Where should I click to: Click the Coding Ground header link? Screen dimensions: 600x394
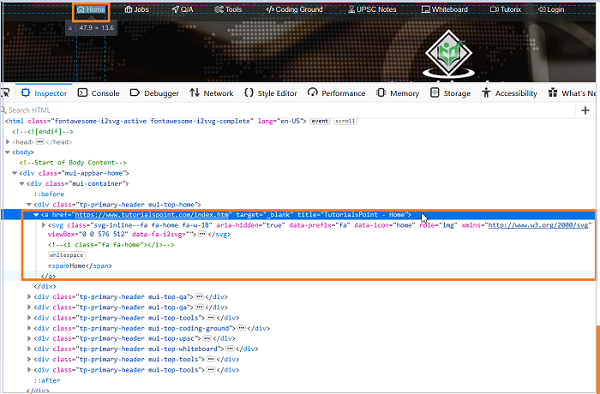click(294, 10)
